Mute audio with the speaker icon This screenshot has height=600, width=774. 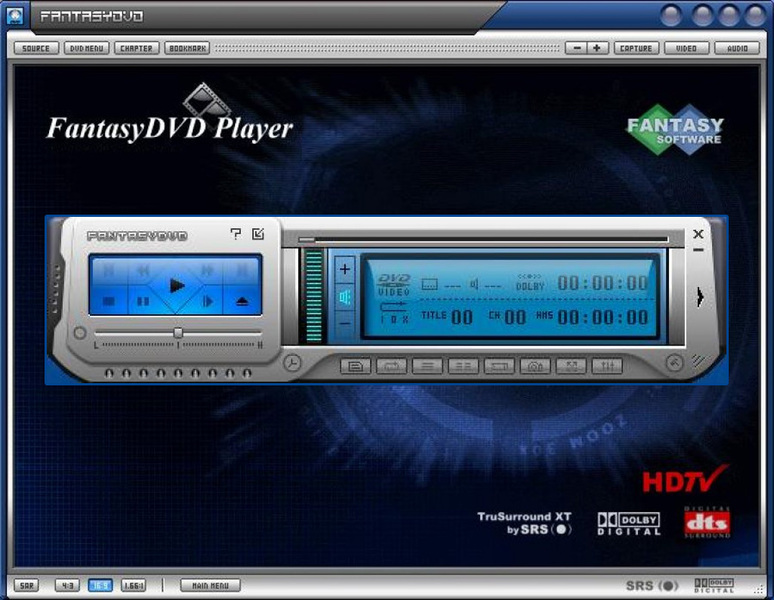tap(345, 297)
